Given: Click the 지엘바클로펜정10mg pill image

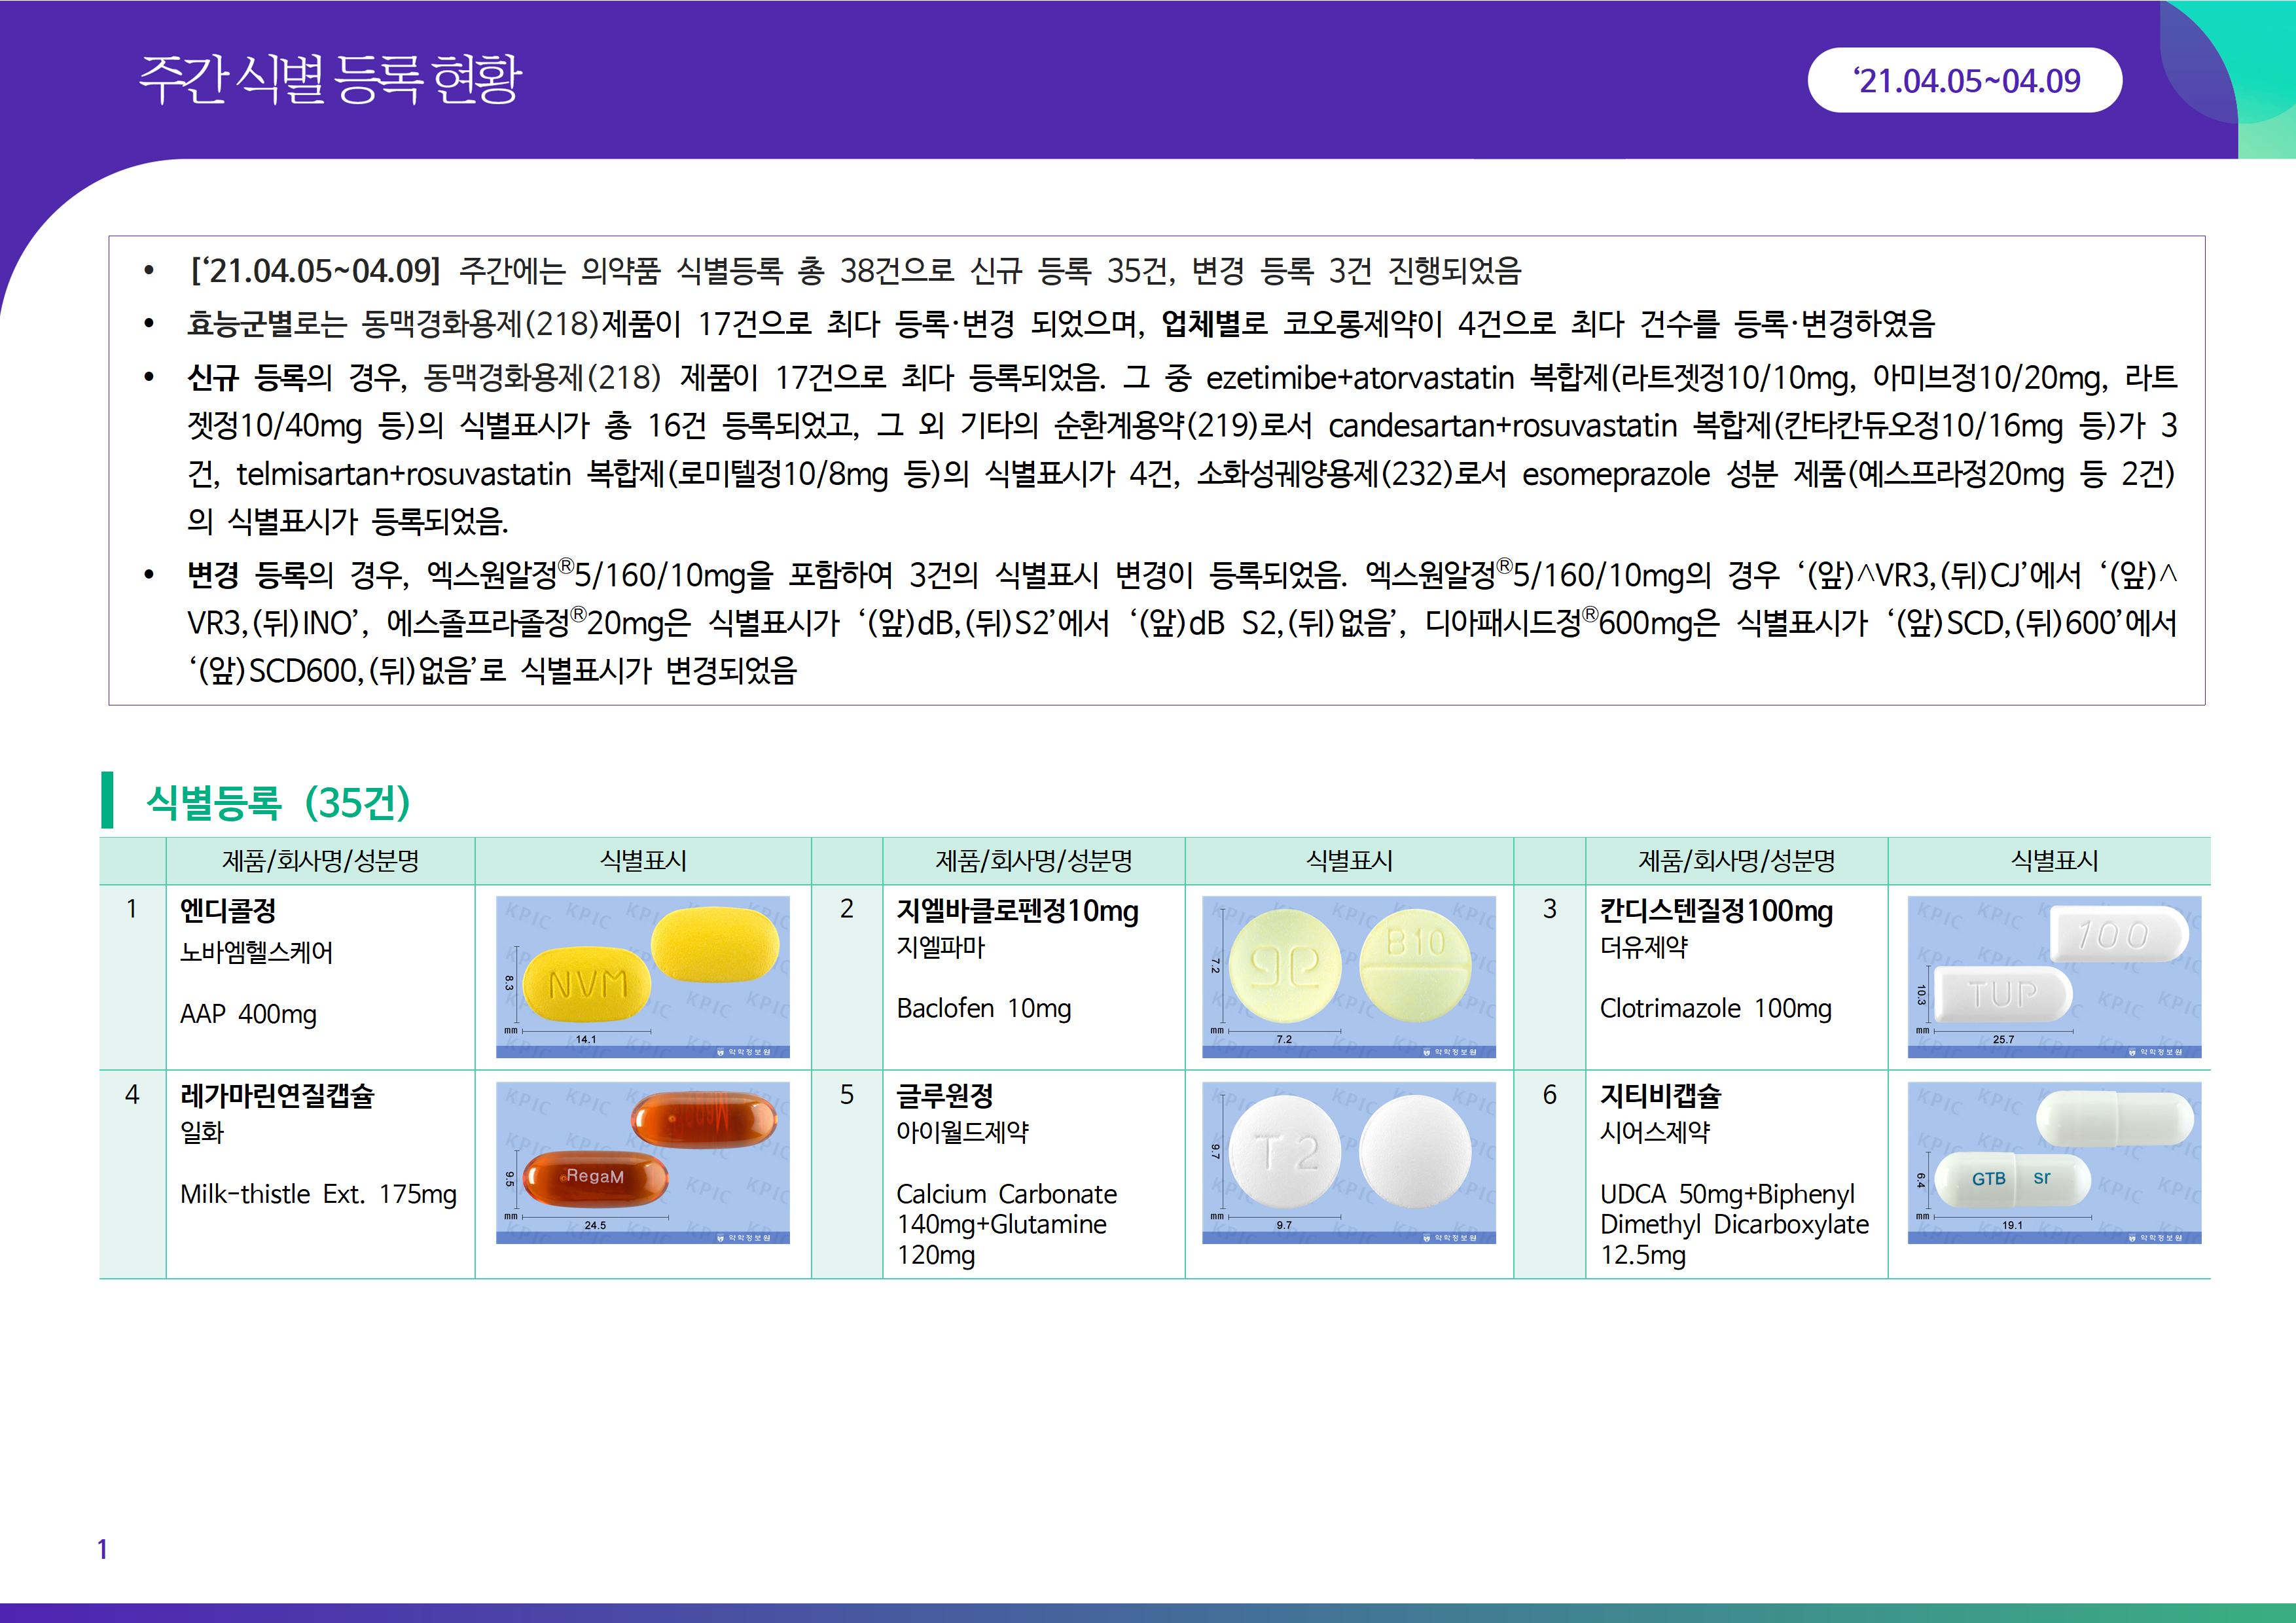Looking at the screenshot, I should point(1348,976).
